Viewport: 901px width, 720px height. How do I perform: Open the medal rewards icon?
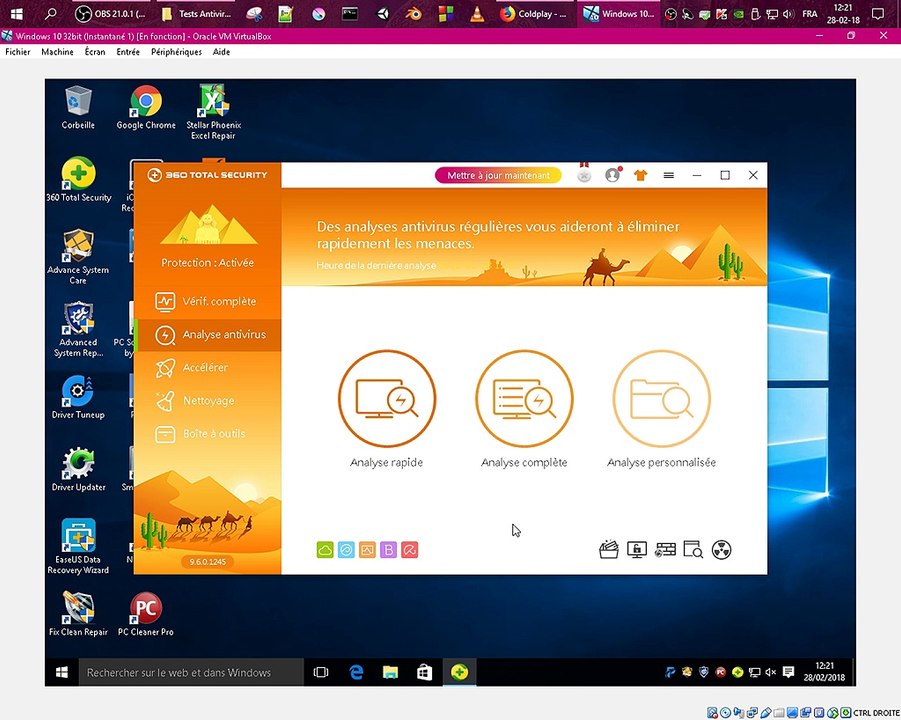point(584,174)
